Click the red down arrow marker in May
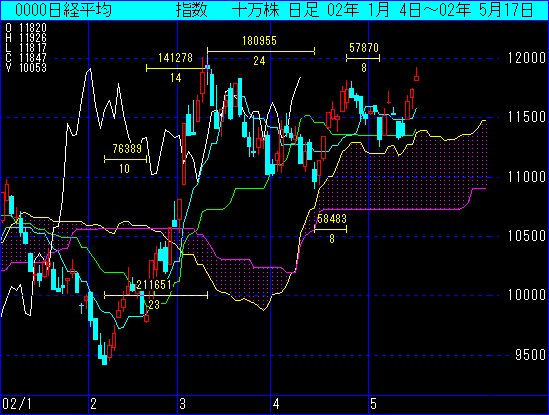This screenshot has width=549, height=415. (389, 98)
